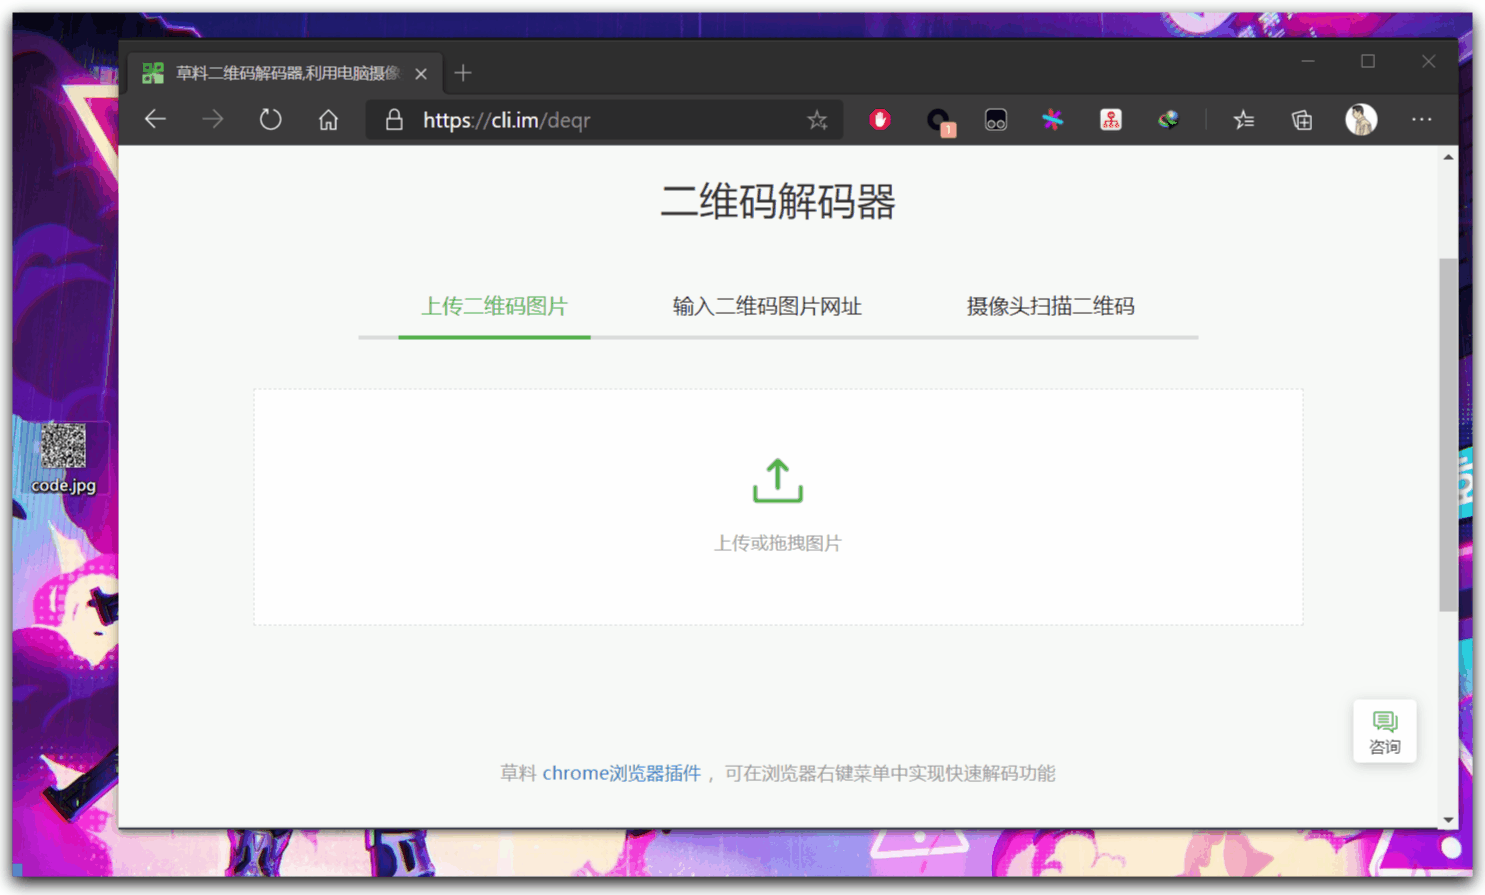Add current page to favorites via star icon

[818, 119]
